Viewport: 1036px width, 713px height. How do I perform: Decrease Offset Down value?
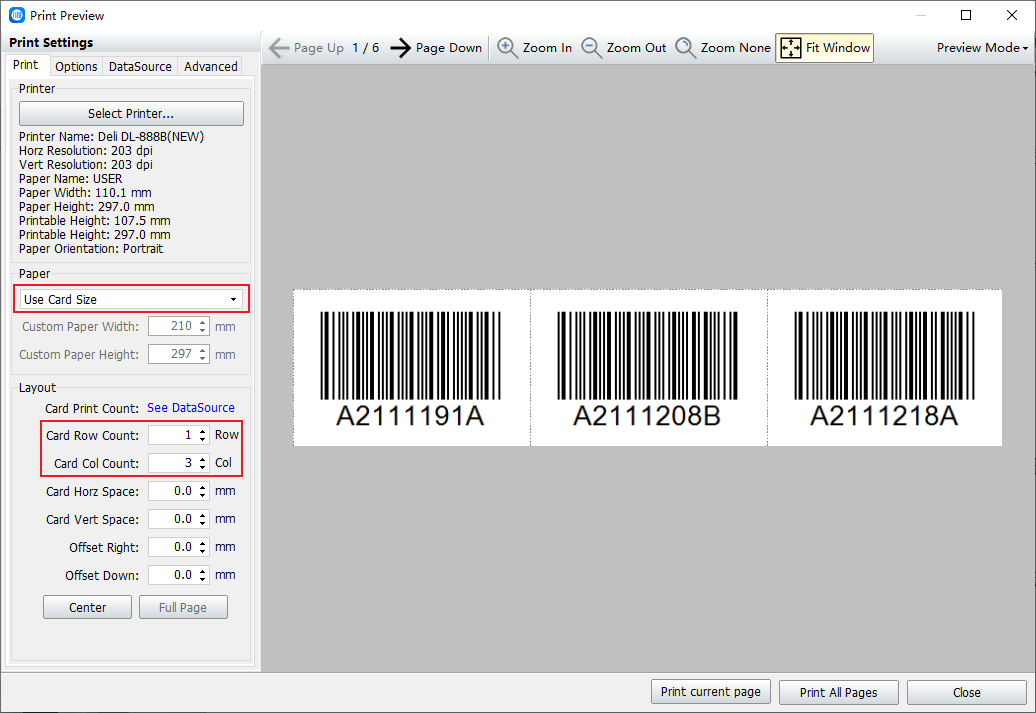pyautogui.click(x=203, y=580)
